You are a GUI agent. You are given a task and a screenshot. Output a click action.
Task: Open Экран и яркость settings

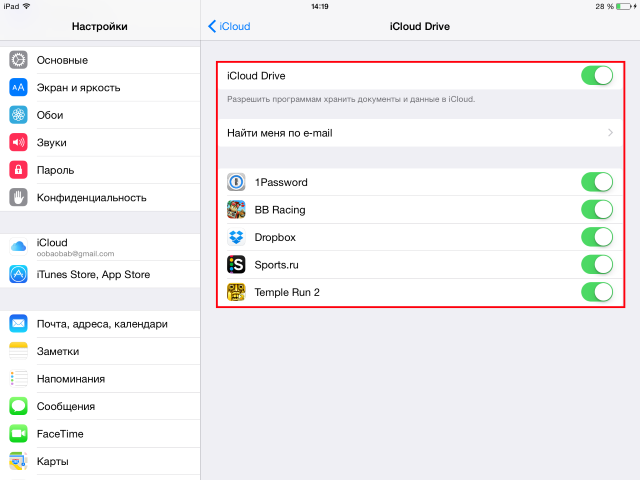(100, 87)
